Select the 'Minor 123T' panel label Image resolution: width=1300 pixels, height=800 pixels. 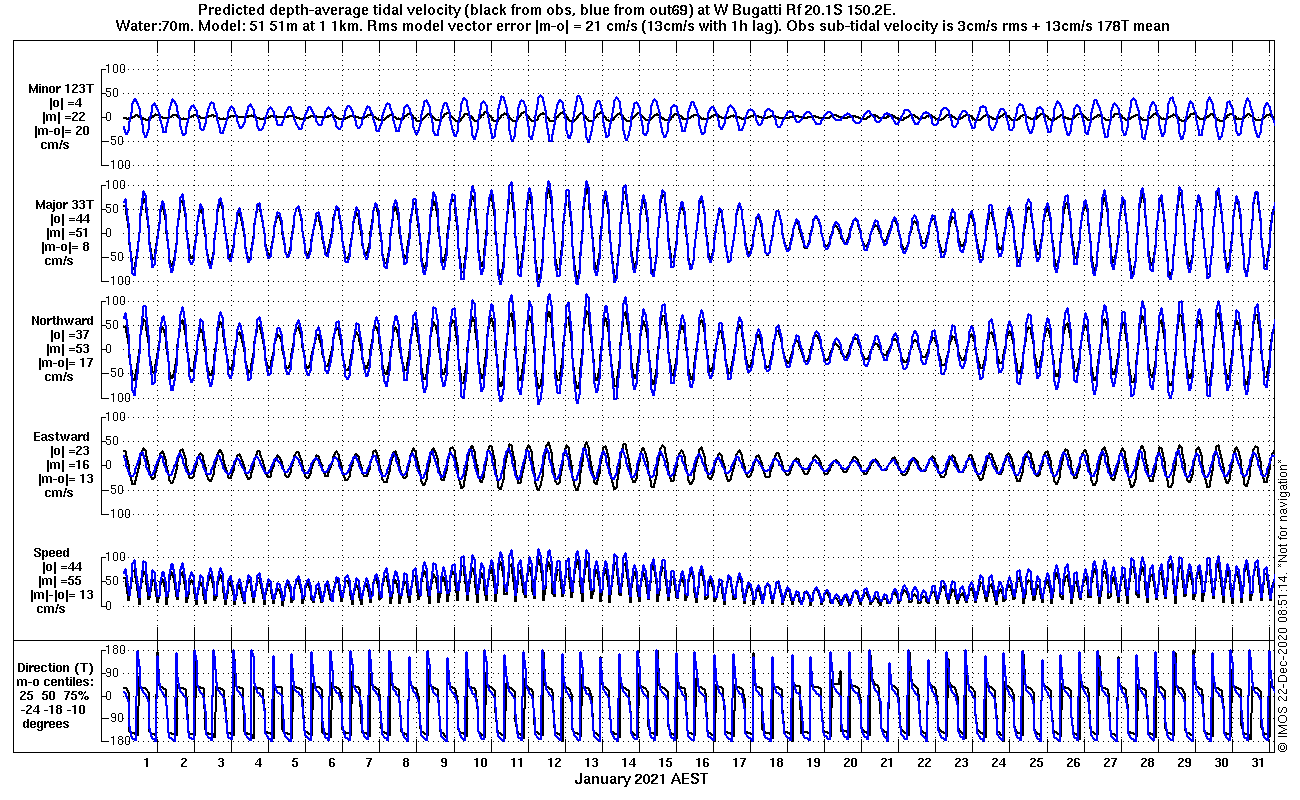pyautogui.click(x=60, y=89)
